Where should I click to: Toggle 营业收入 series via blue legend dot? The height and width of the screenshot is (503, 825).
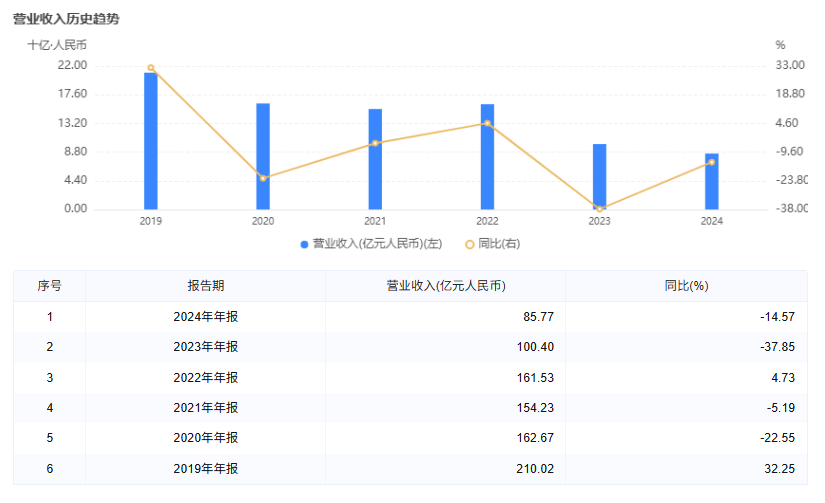(x=304, y=245)
